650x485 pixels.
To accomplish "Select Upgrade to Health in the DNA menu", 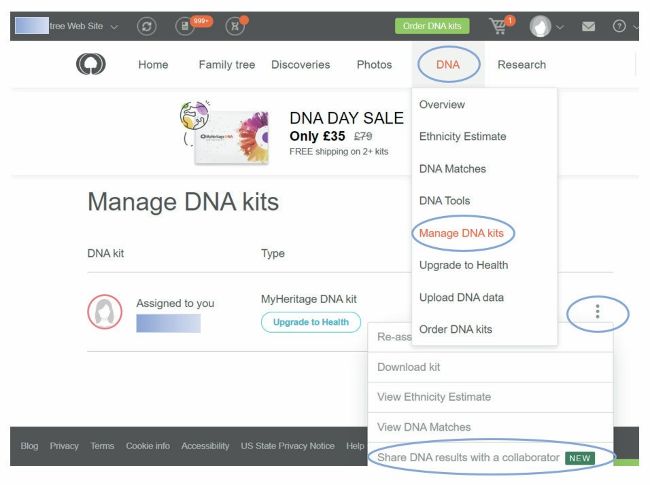I will pyautogui.click(x=484, y=265).
